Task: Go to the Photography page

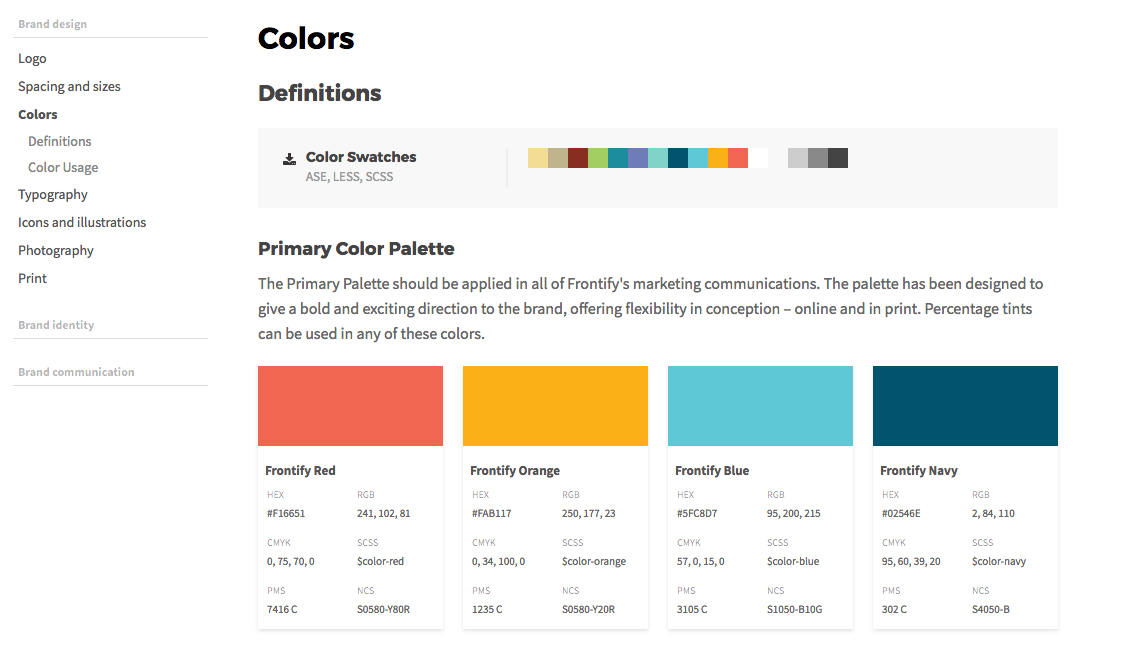Action: click(x=56, y=250)
